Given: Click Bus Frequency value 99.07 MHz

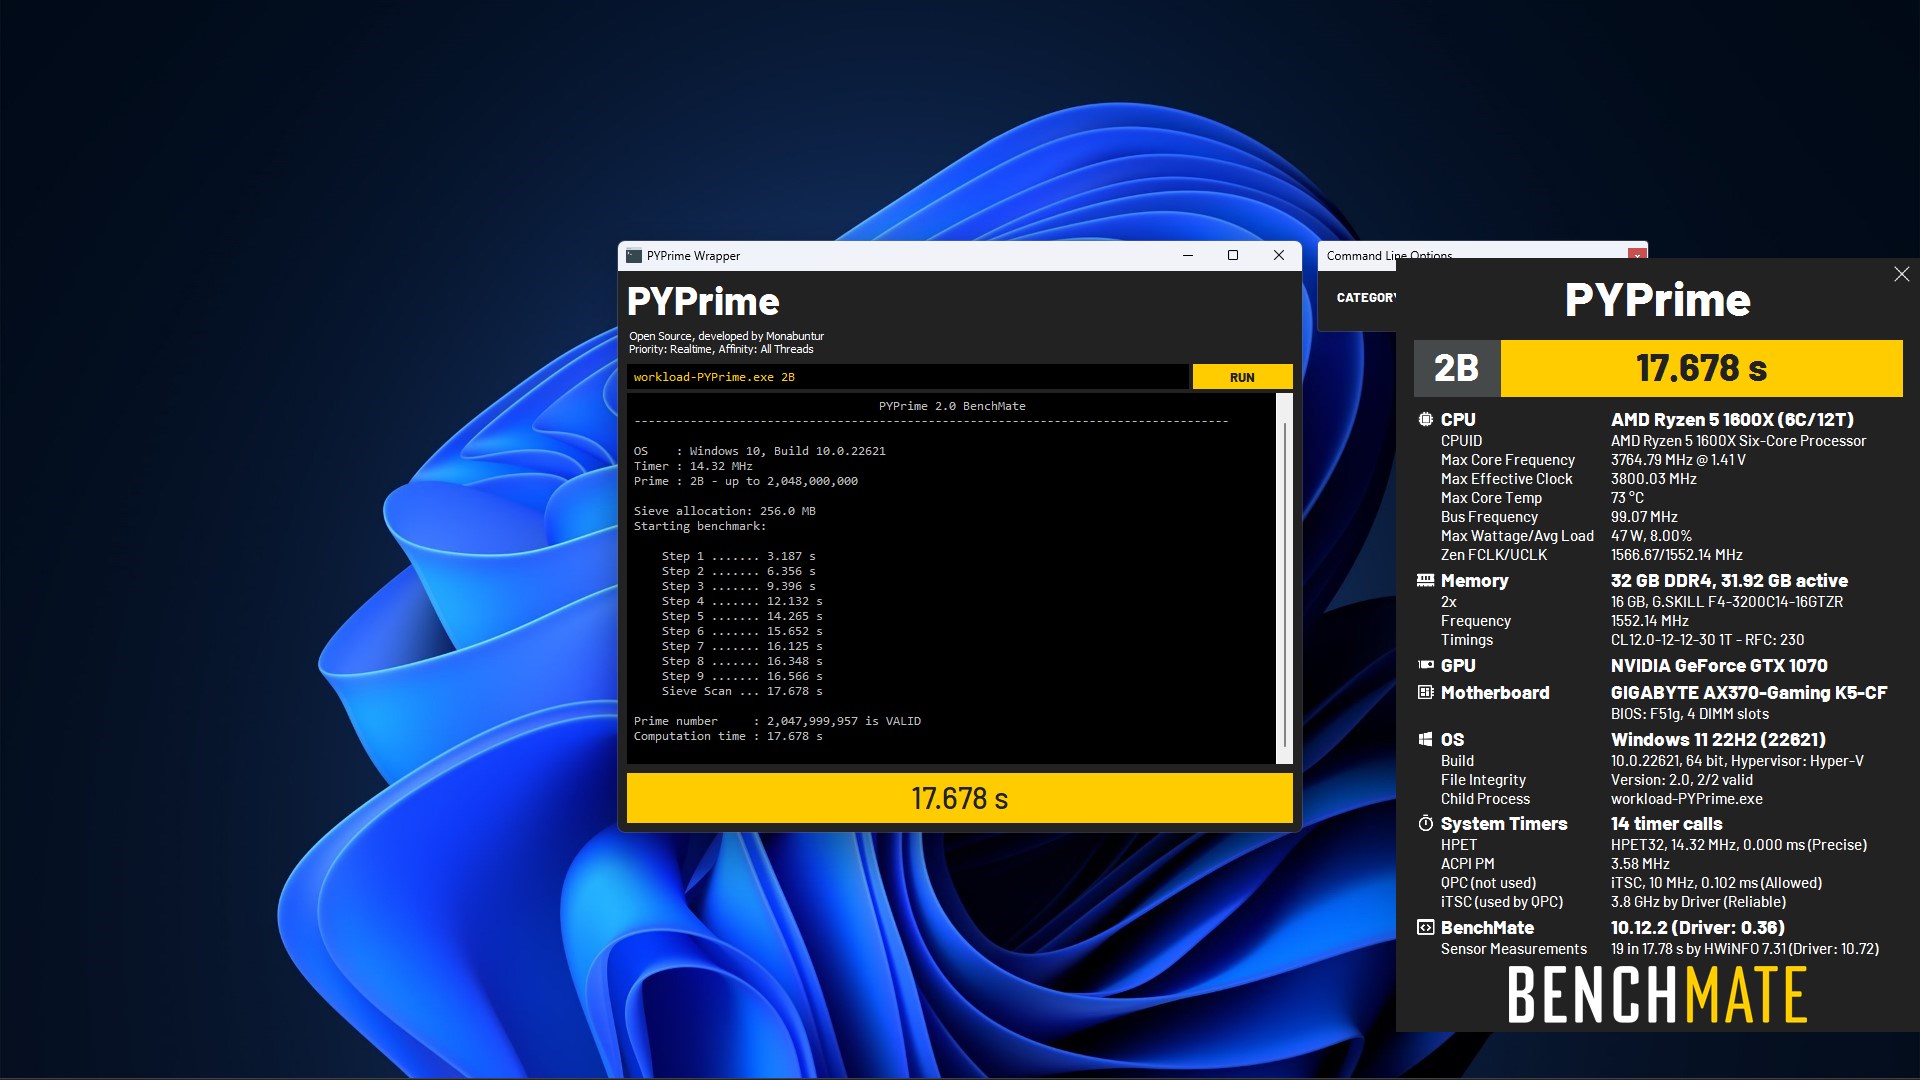Looking at the screenshot, I should [x=1644, y=517].
